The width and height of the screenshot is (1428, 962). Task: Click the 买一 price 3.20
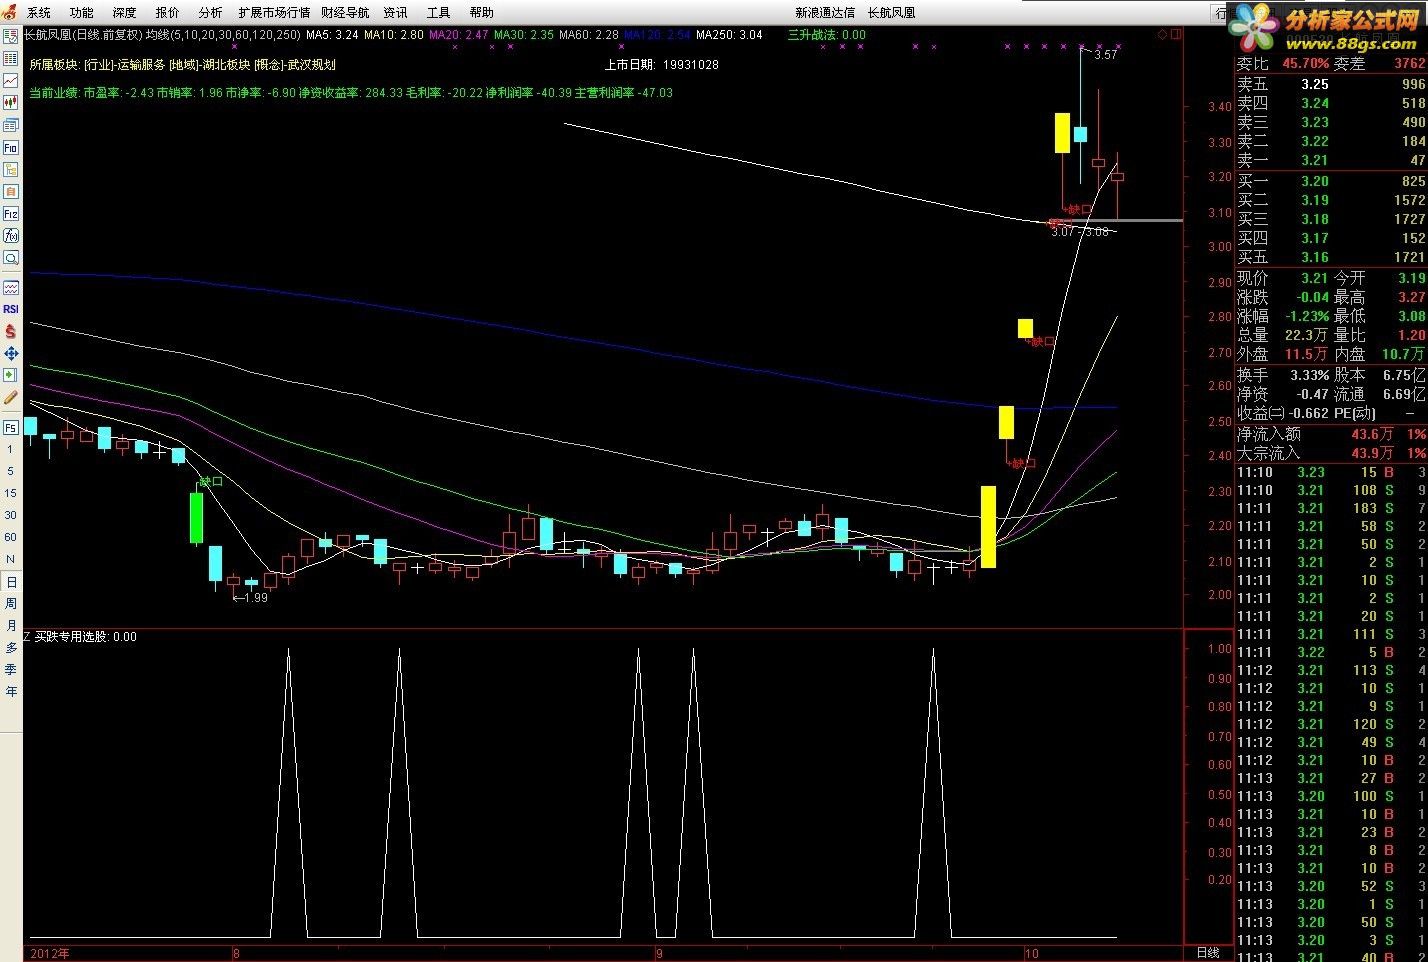(1315, 181)
